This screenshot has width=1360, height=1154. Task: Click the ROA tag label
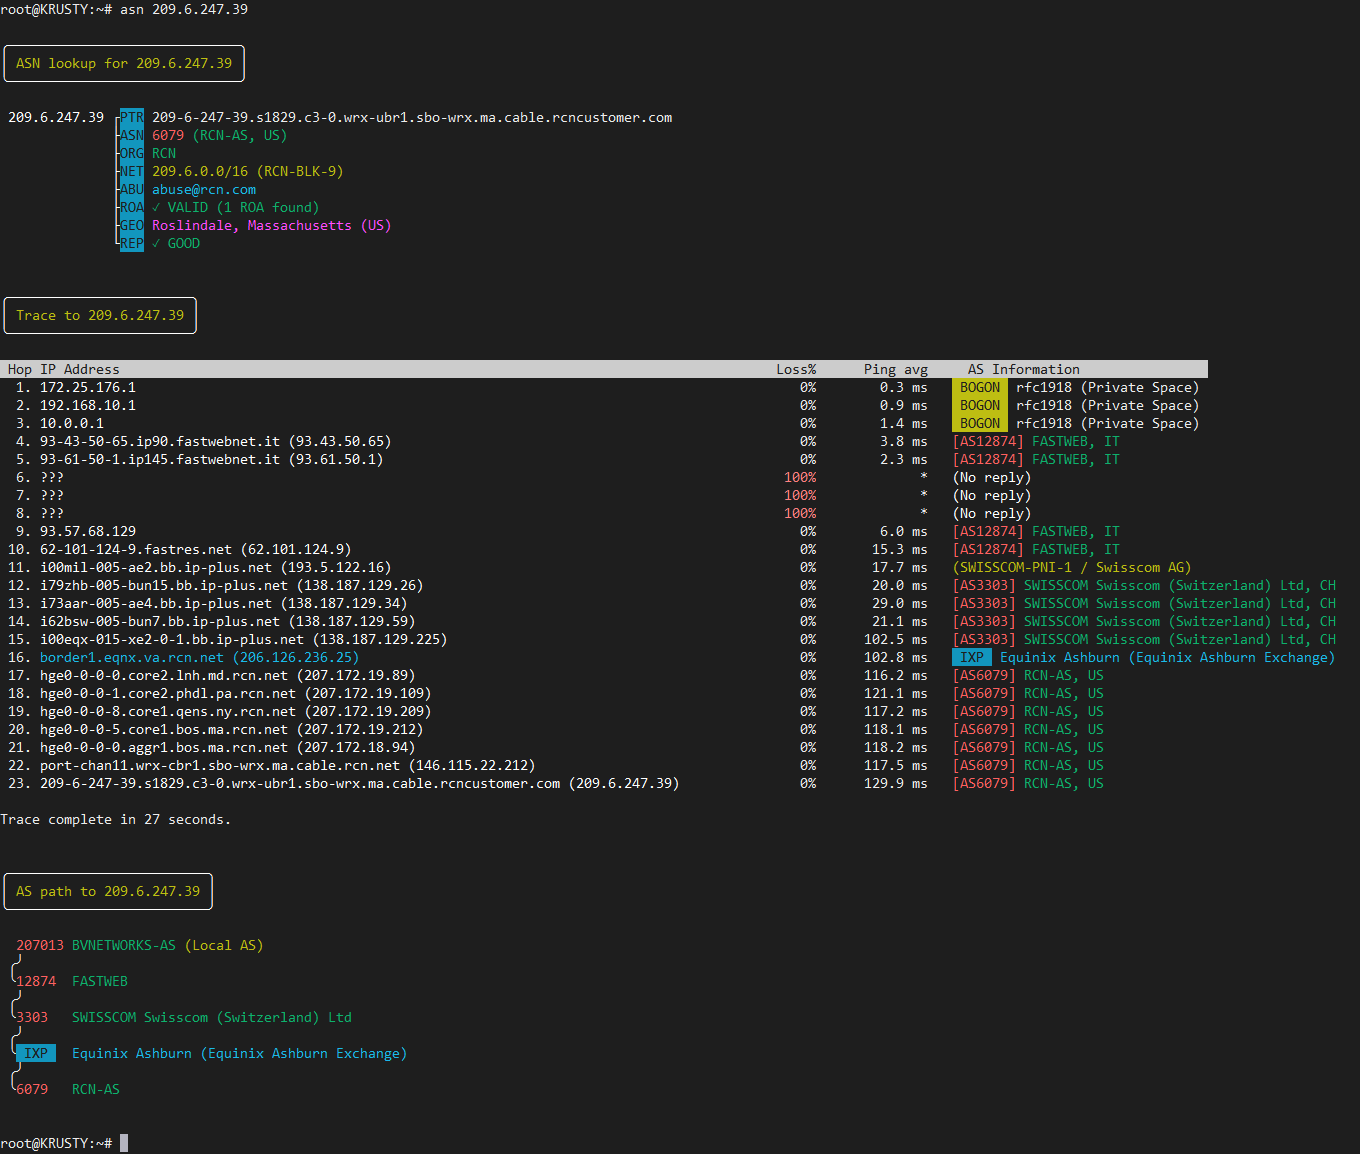132,207
